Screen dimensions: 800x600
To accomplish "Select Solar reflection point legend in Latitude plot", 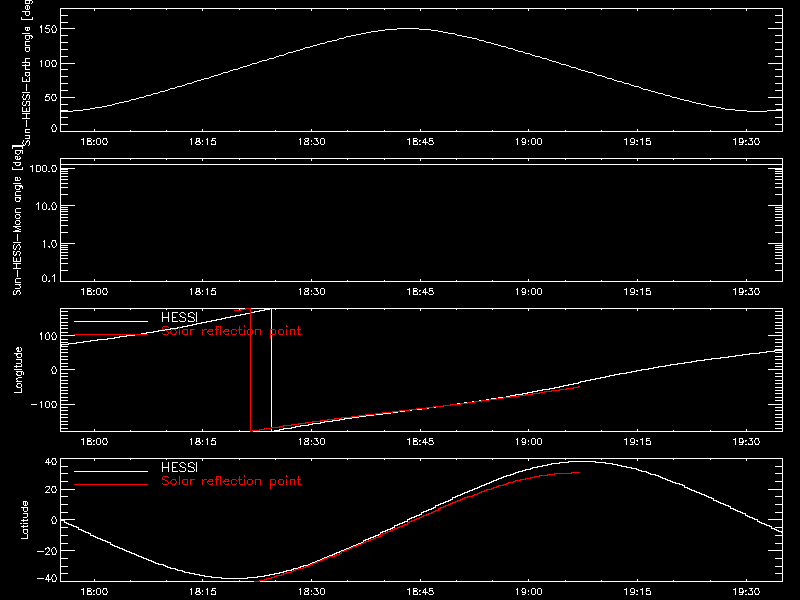I will [231, 481].
